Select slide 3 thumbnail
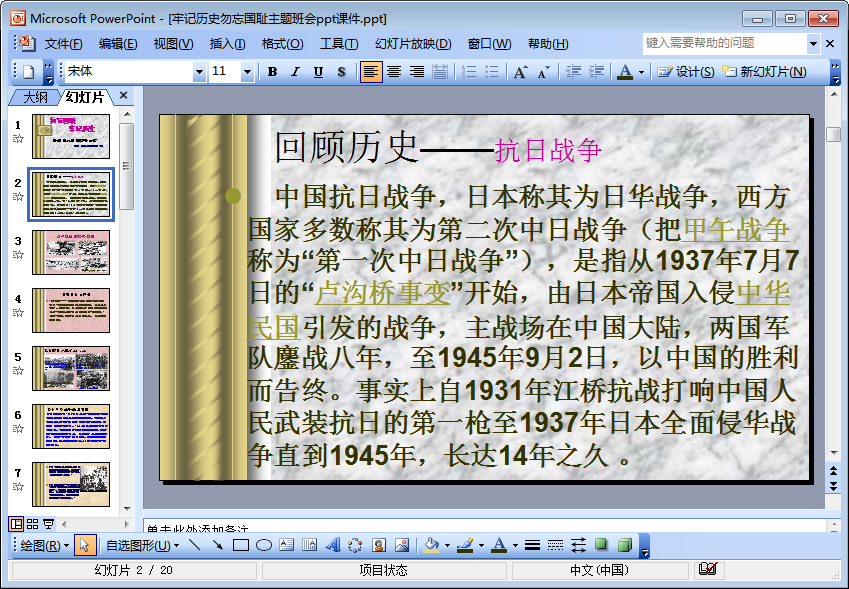Image resolution: width=849 pixels, height=589 pixels. [71, 252]
